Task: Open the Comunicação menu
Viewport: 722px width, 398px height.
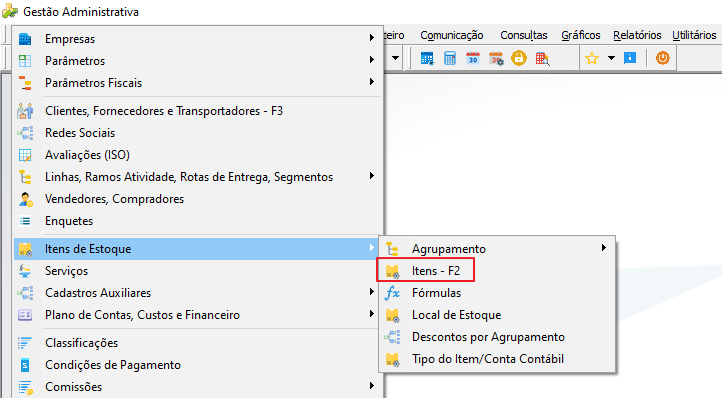Action: pos(452,35)
